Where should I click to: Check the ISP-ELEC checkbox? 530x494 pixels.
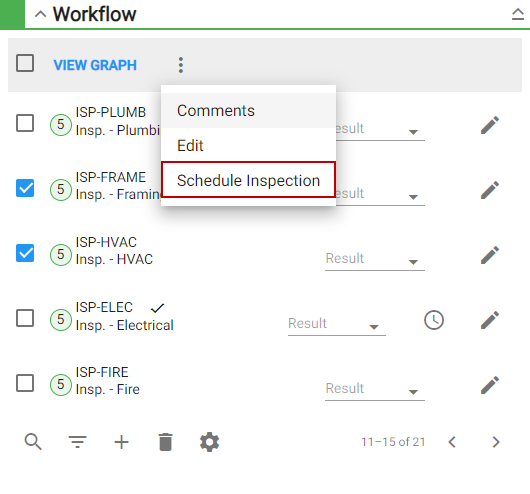pos(25,318)
